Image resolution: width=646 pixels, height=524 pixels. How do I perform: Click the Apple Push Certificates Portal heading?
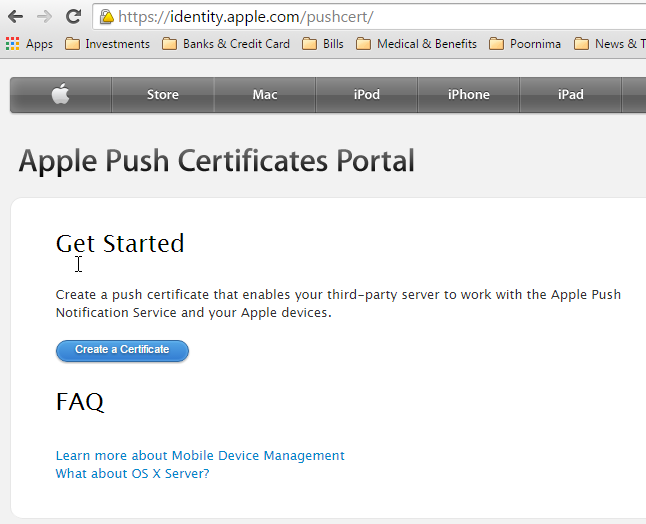click(x=217, y=161)
